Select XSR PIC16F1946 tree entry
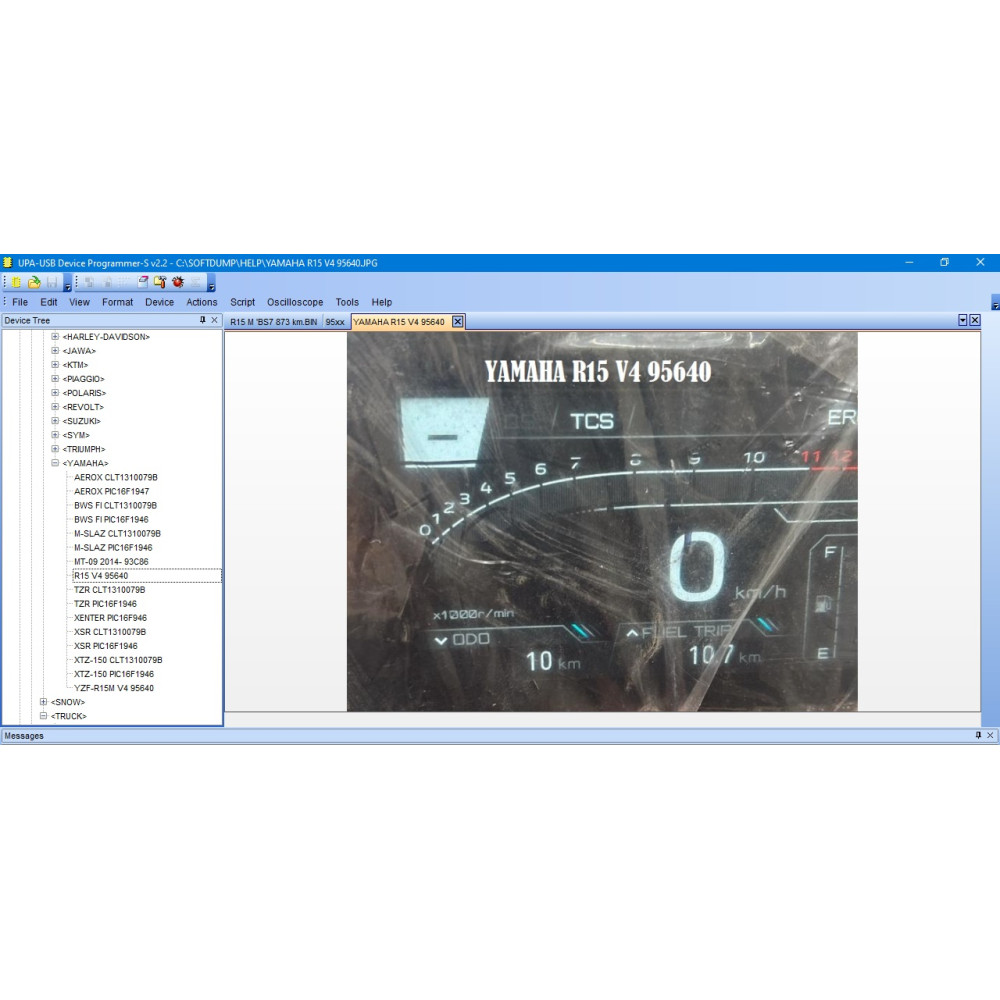1000x1000 pixels. (x=105, y=645)
